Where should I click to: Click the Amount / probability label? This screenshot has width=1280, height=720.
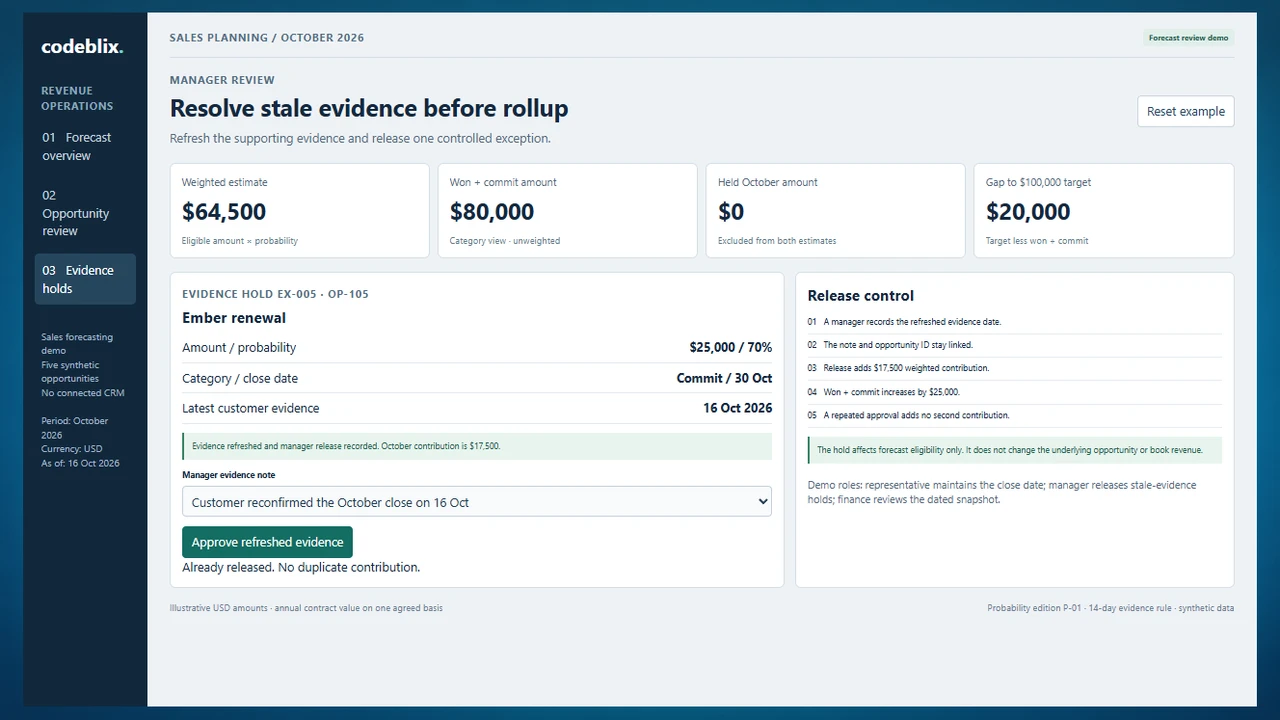click(x=239, y=348)
